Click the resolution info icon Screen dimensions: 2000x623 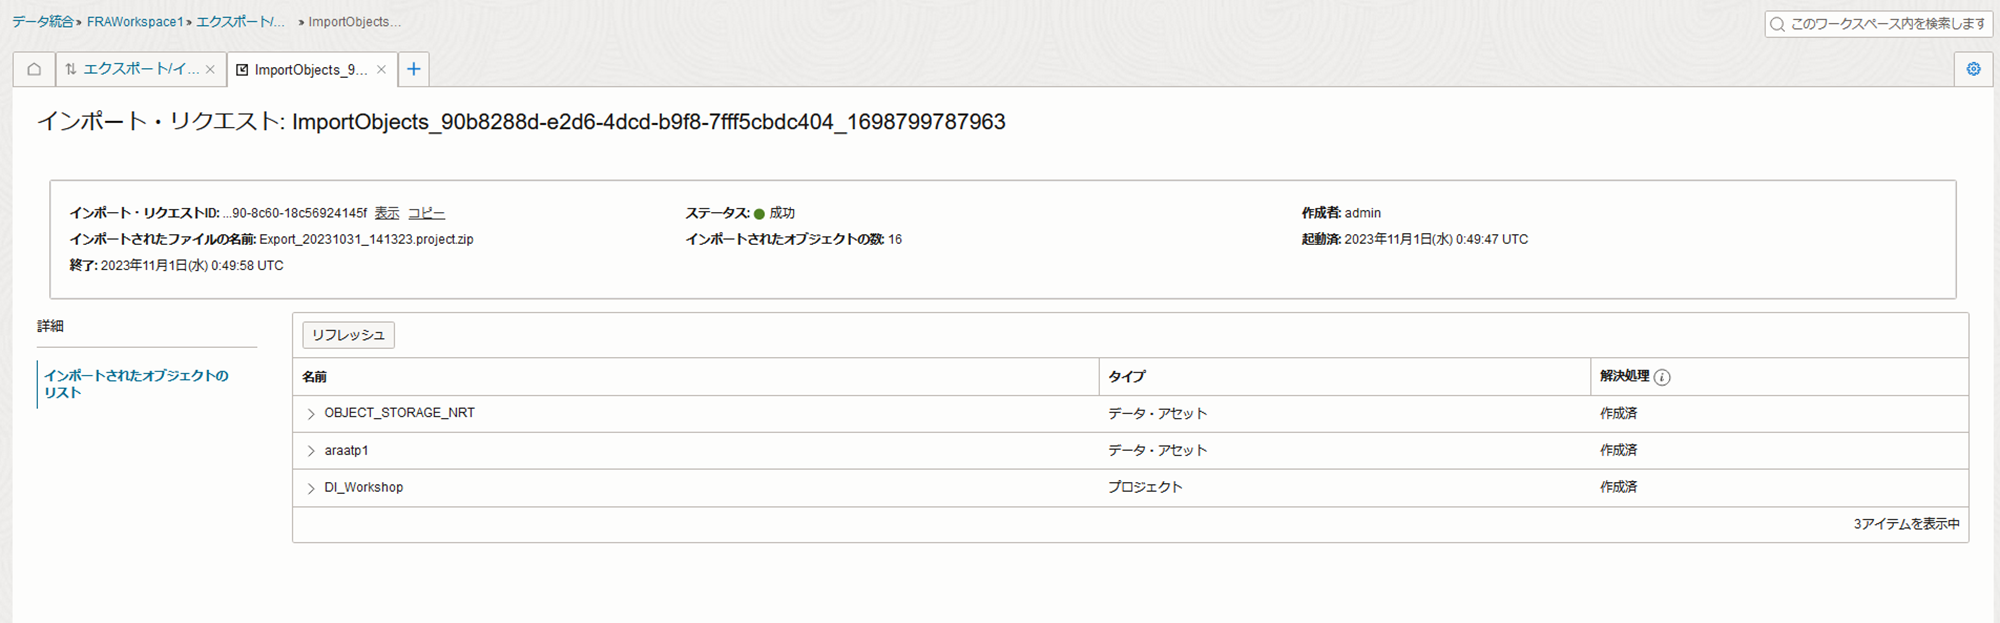coord(1662,377)
